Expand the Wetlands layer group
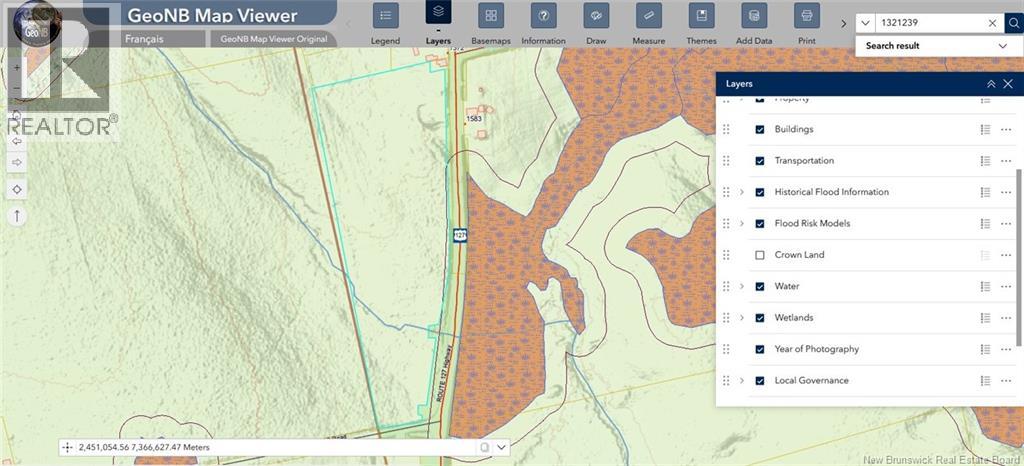This screenshot has width=1024, height=466. click(741, 318)
